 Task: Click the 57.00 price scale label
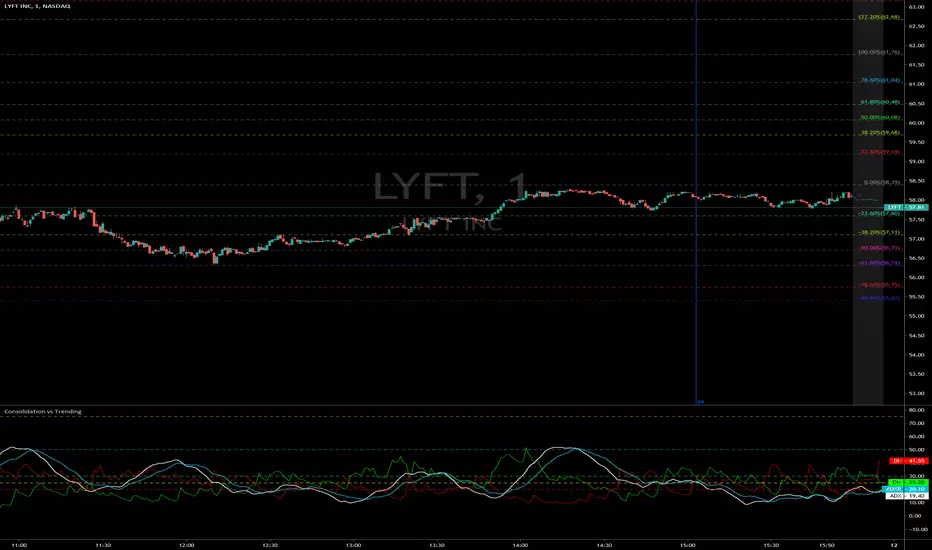(916, 239)
